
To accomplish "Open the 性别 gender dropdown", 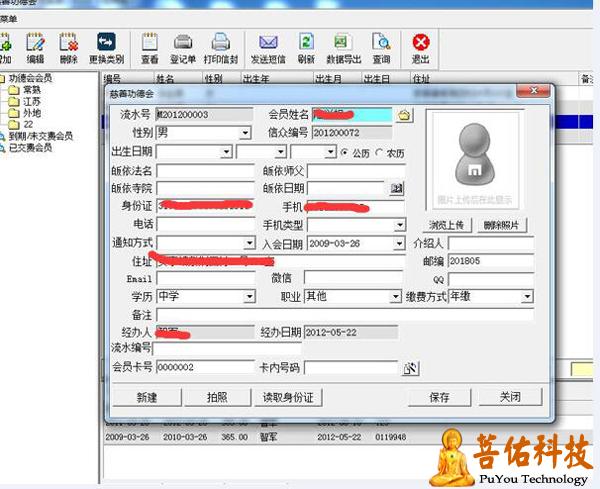I will tap(245, 133).
